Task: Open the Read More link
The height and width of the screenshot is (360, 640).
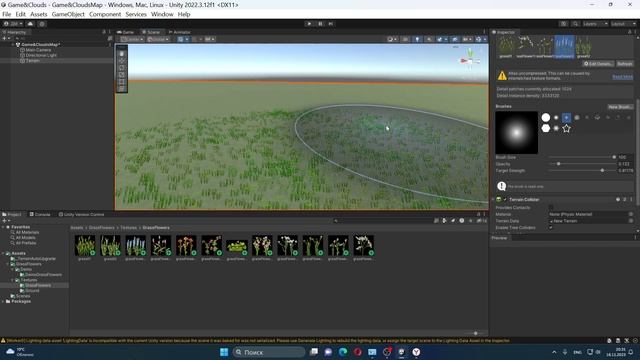Action: point(622,77)
